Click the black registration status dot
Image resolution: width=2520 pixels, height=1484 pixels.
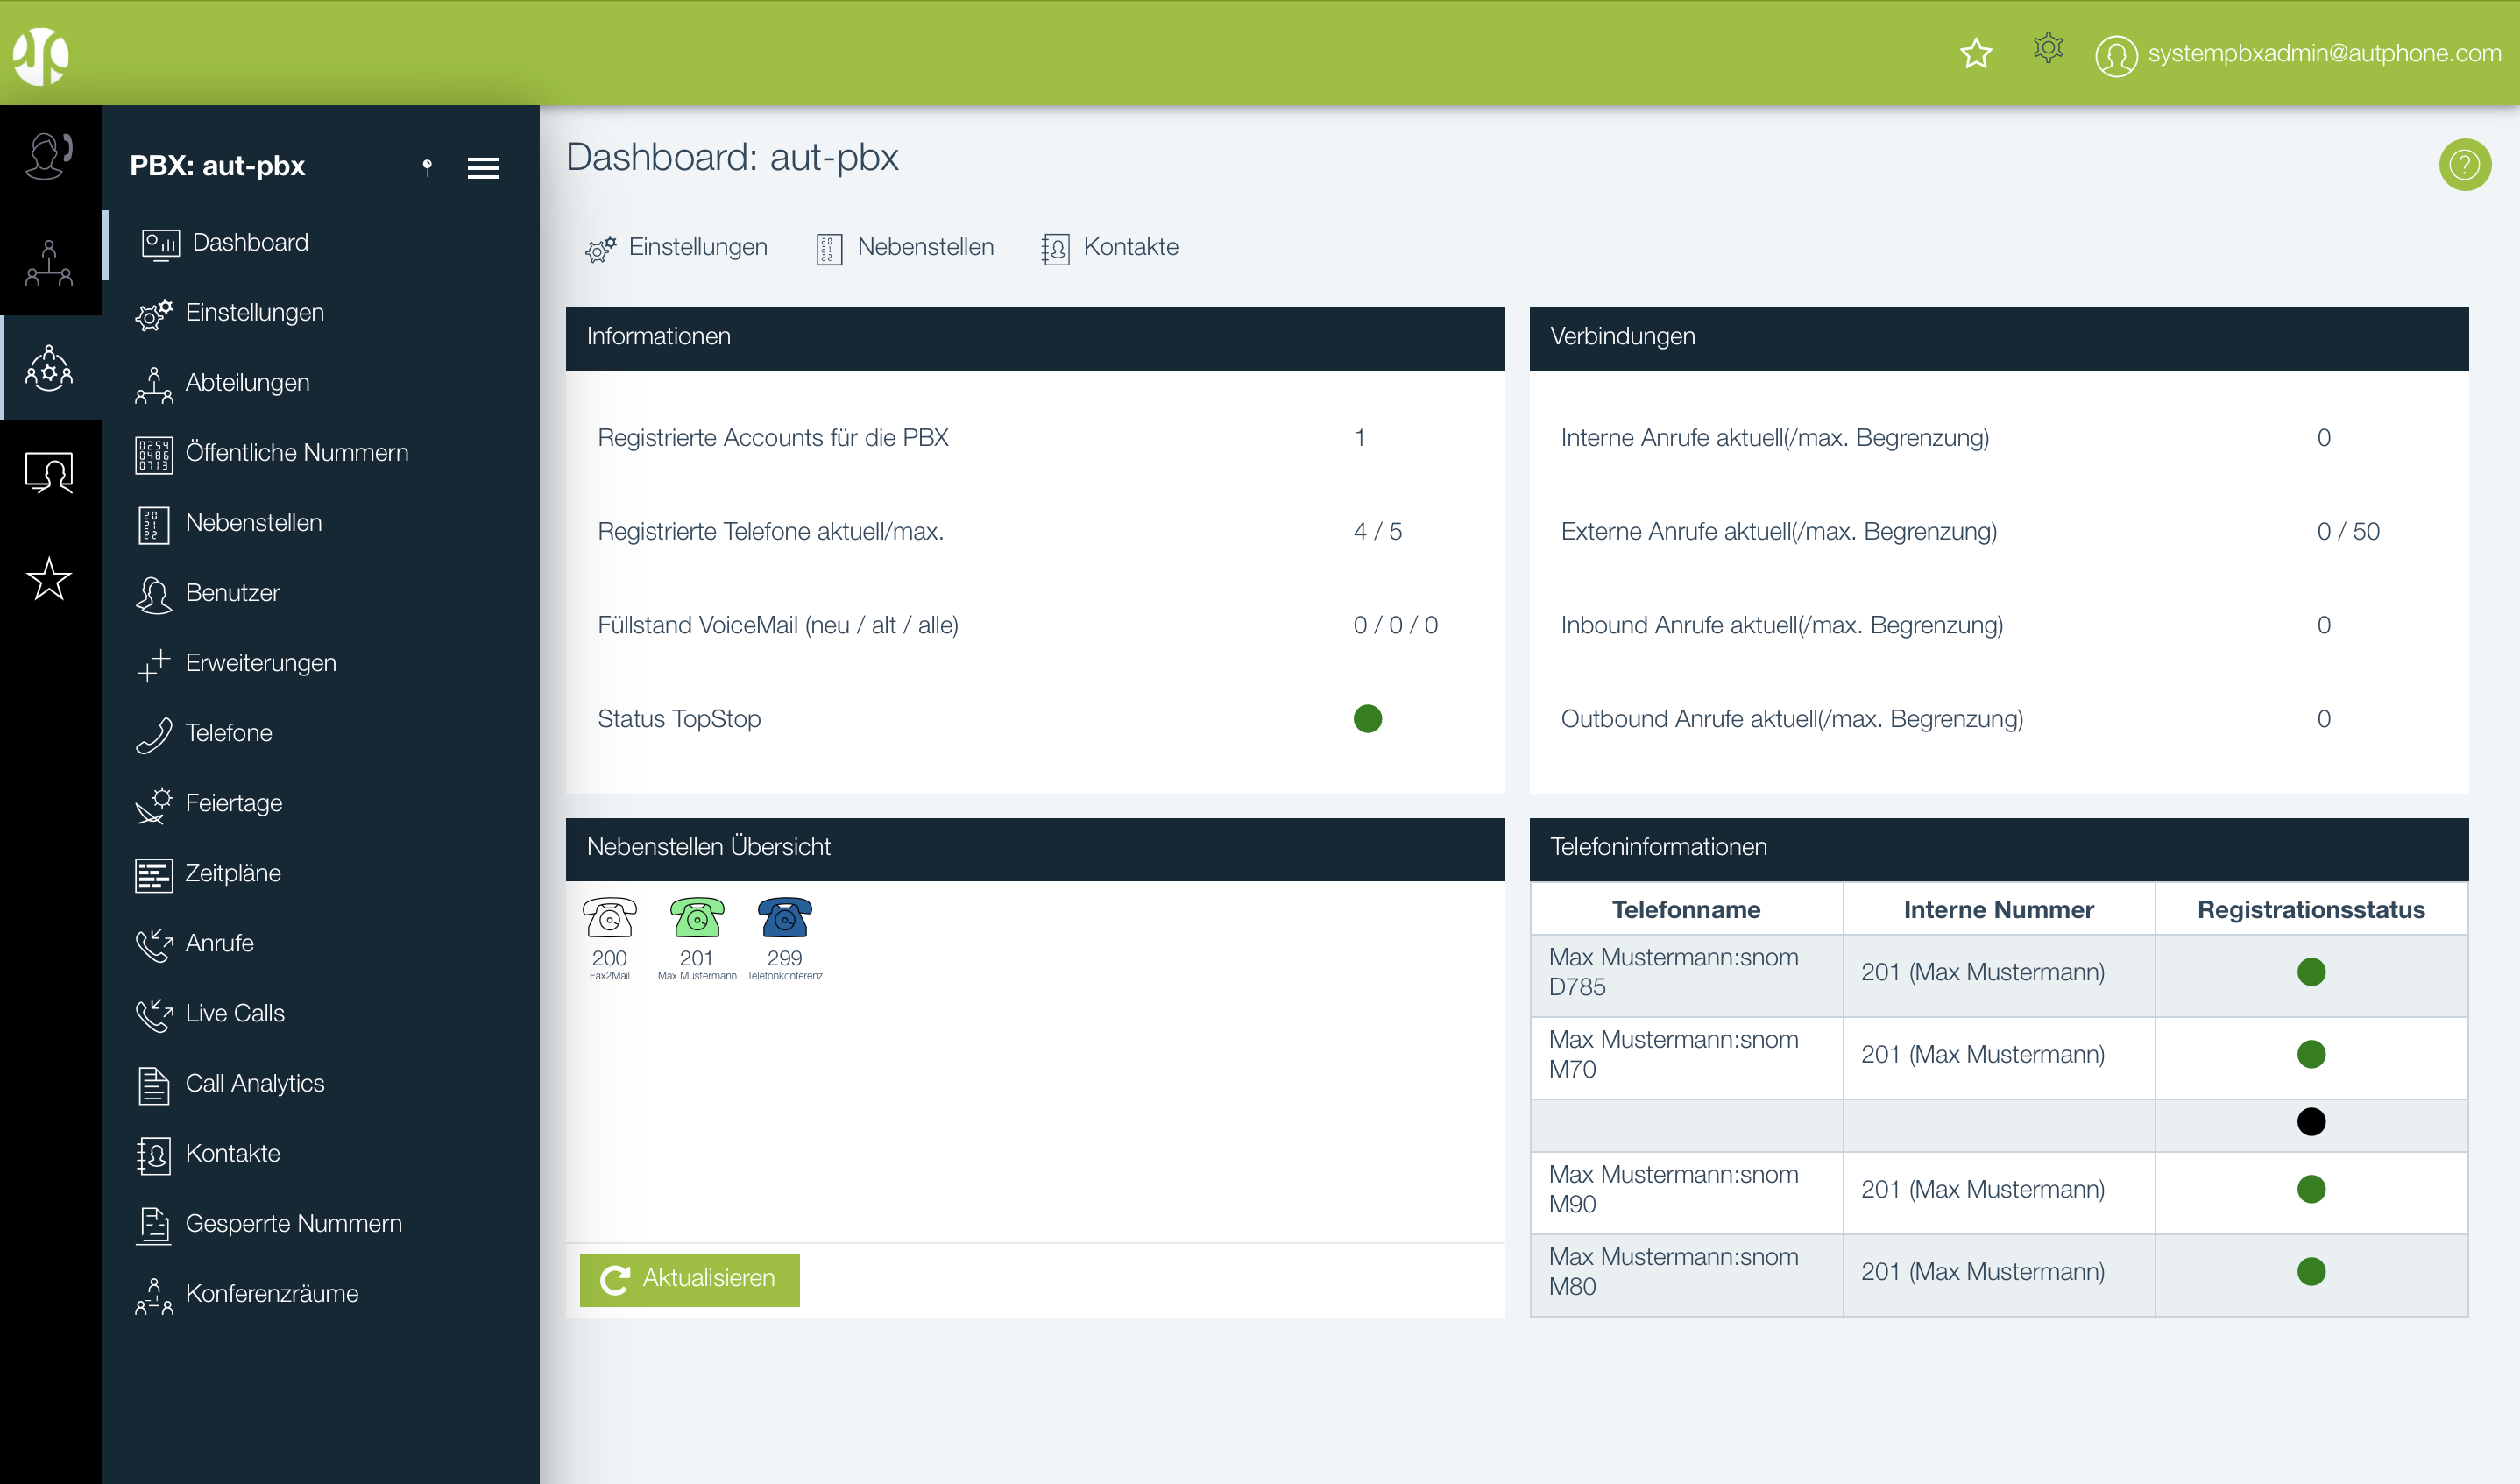tap(2310, 1121)
